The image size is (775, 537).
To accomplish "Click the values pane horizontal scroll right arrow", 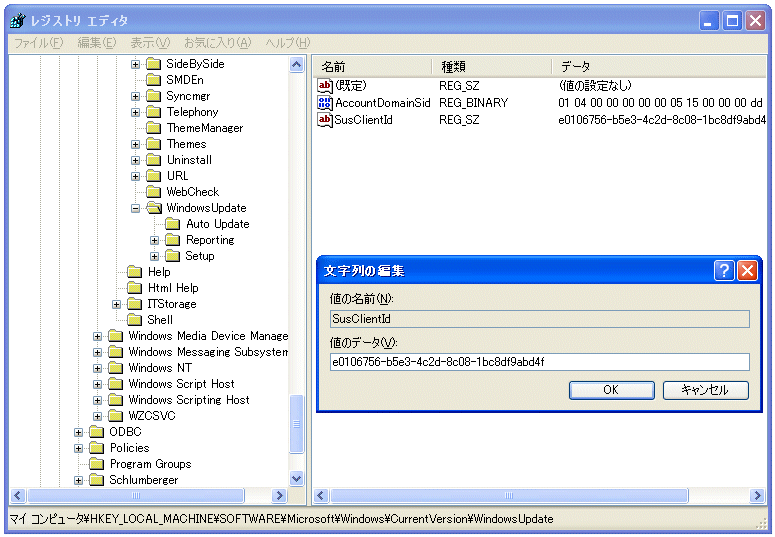I will pyautogui.click(x=757, y=495).
